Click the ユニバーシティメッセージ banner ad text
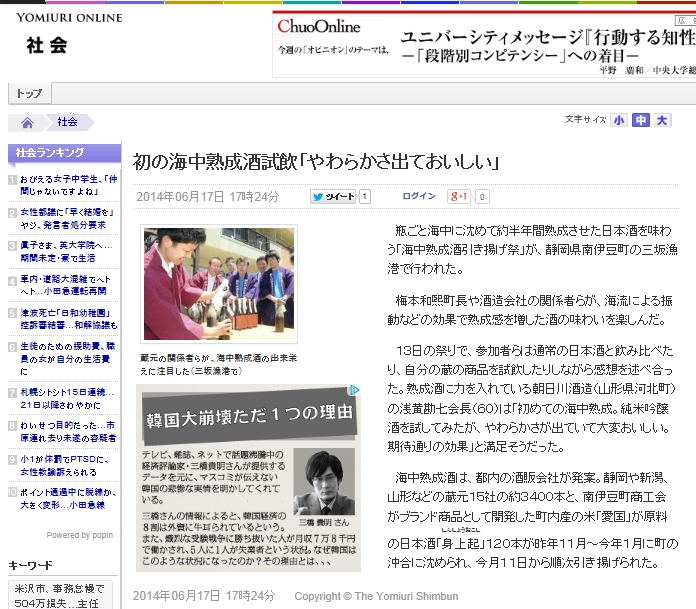The image size is (696, 609). click(547, 46)
